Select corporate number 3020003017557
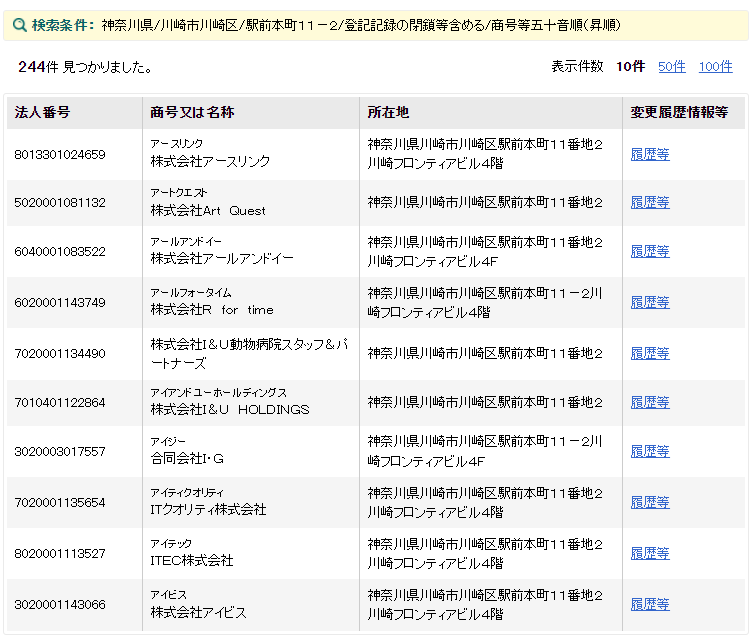 (60, 451)
